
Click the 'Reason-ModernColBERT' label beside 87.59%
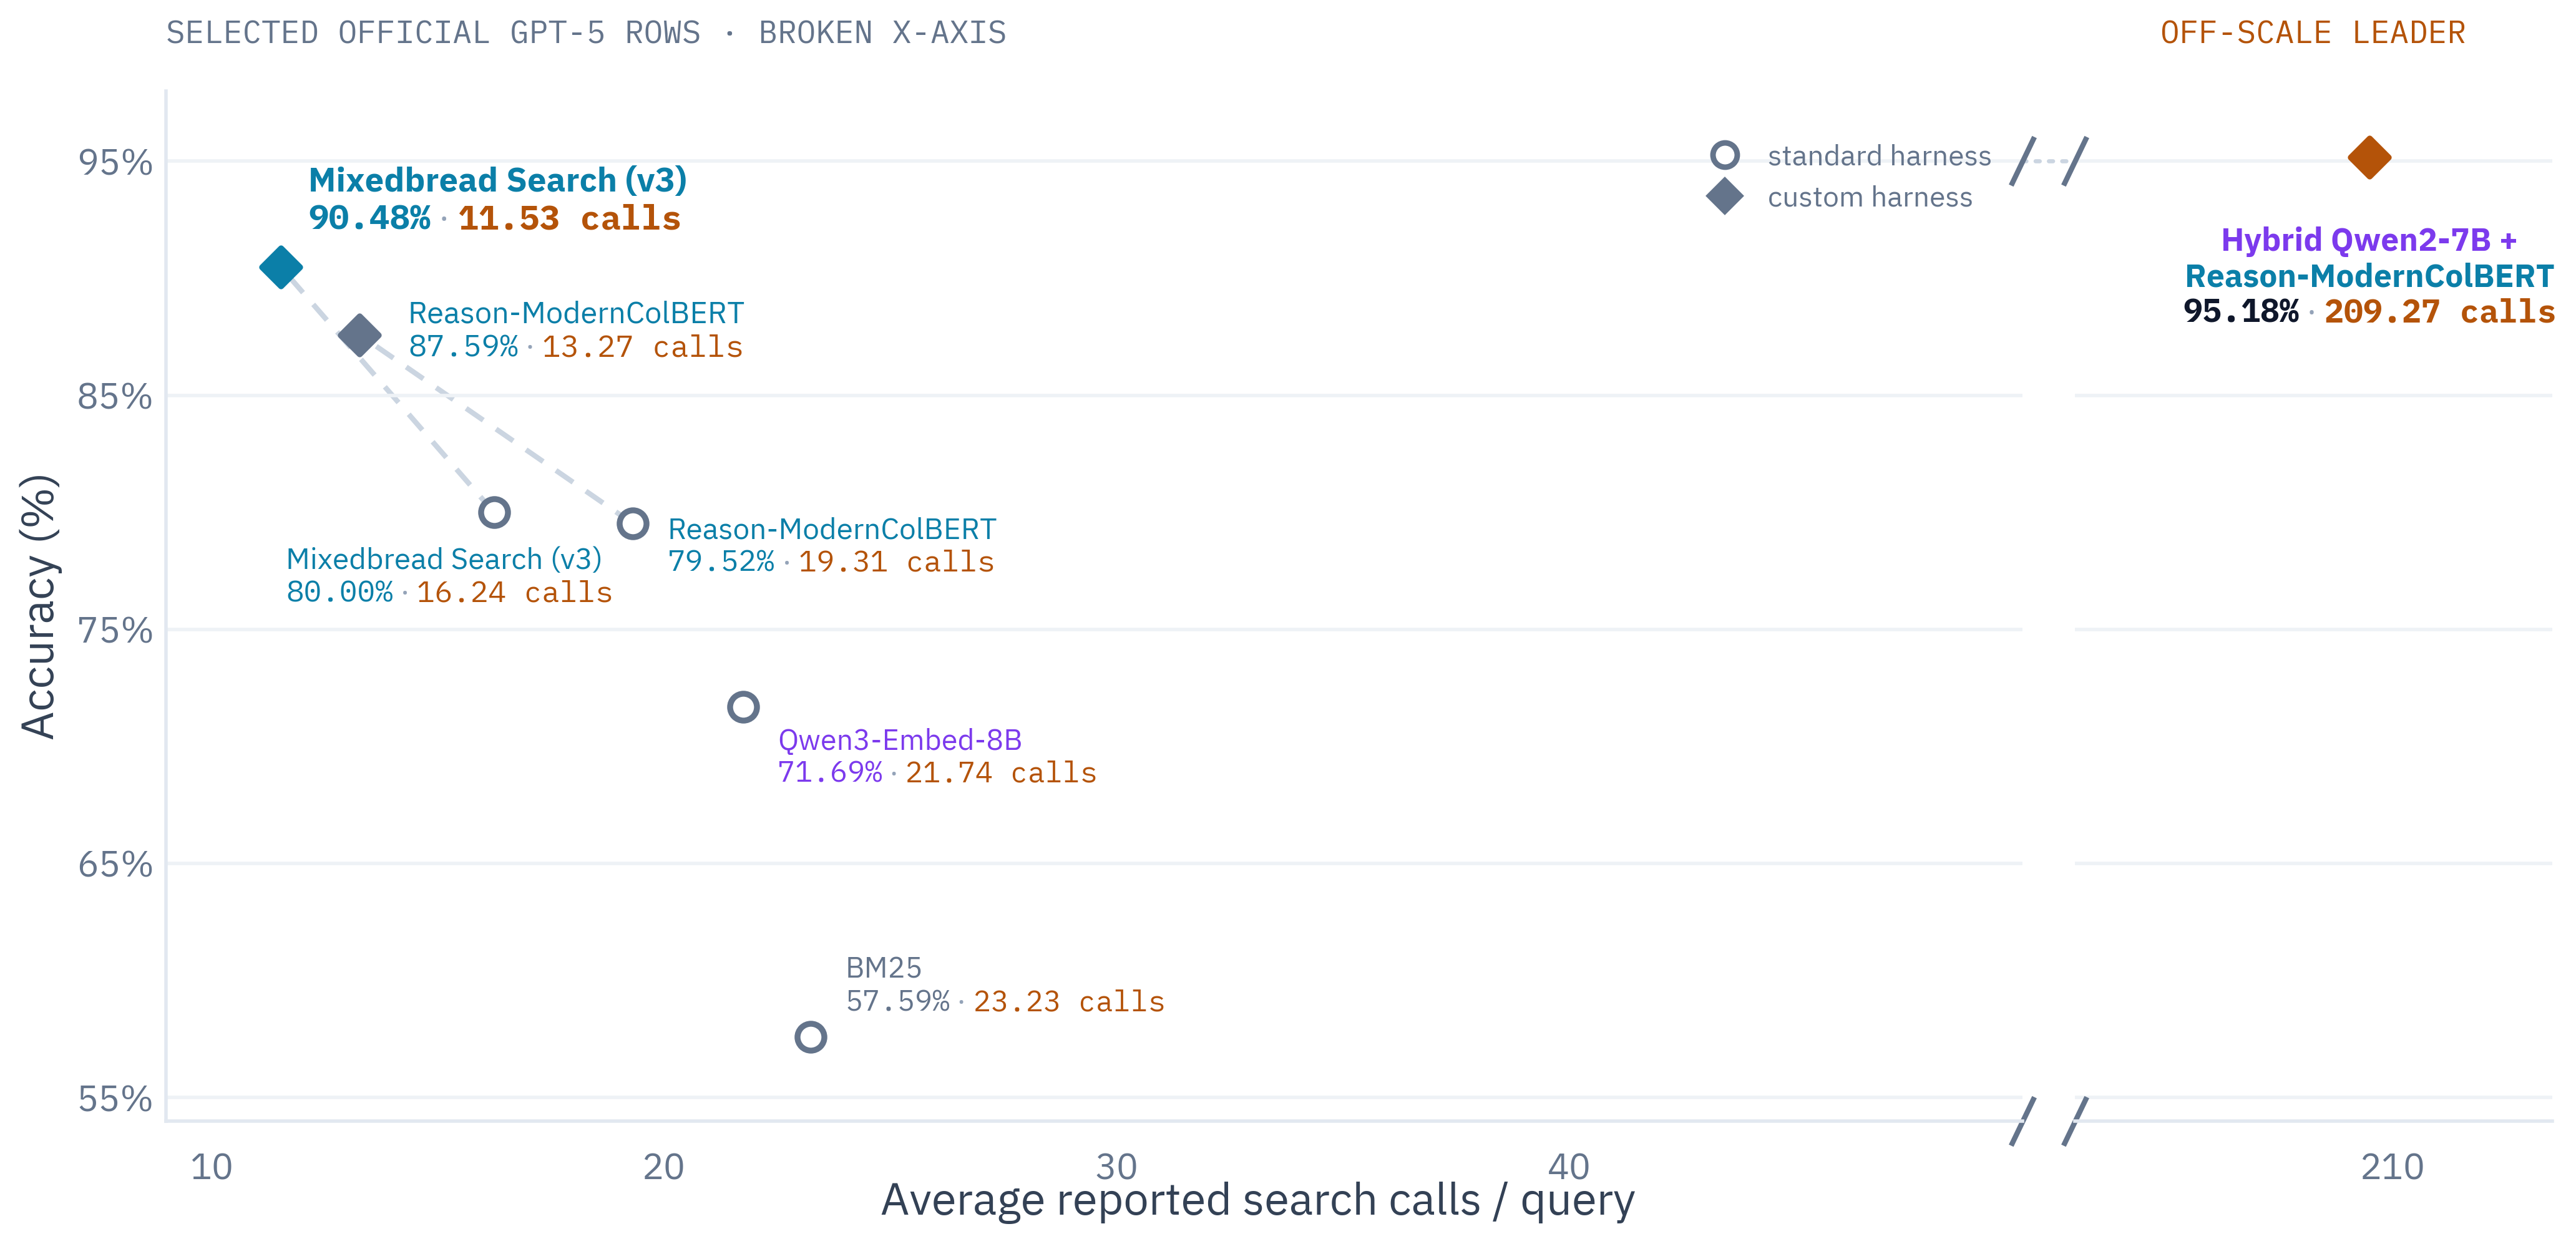[576, 313]
